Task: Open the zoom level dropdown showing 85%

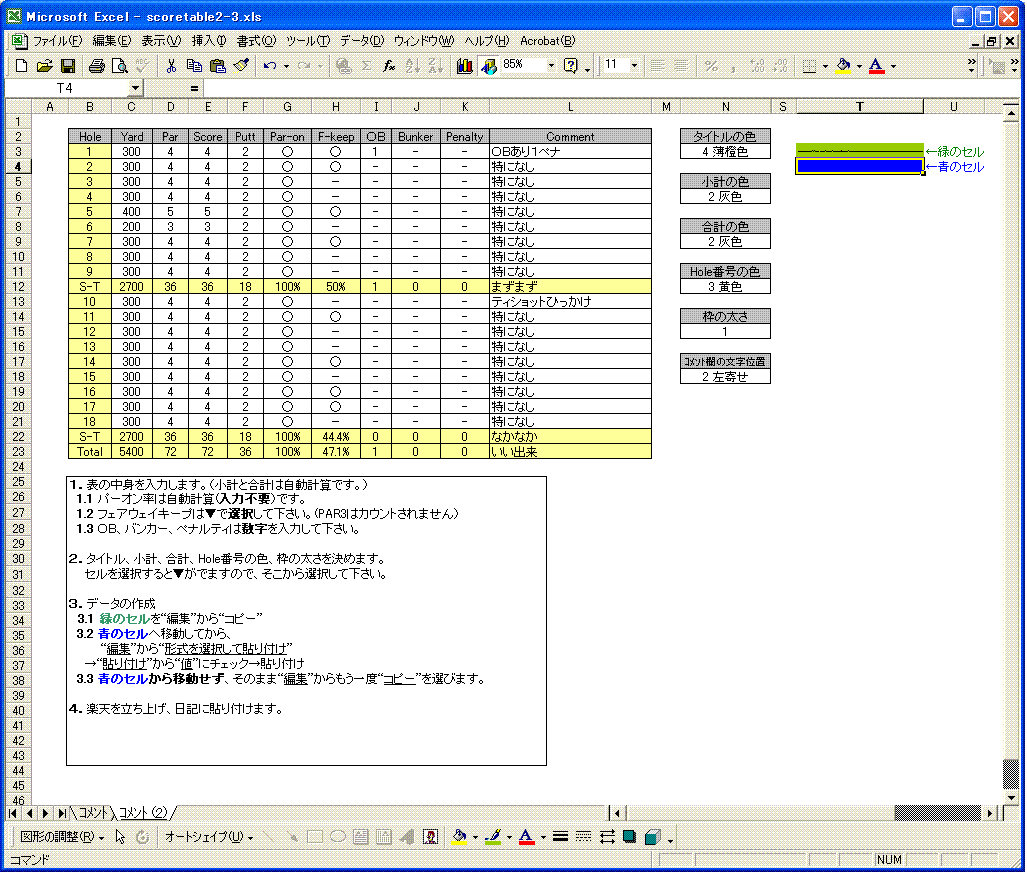Action: point(552,66)
